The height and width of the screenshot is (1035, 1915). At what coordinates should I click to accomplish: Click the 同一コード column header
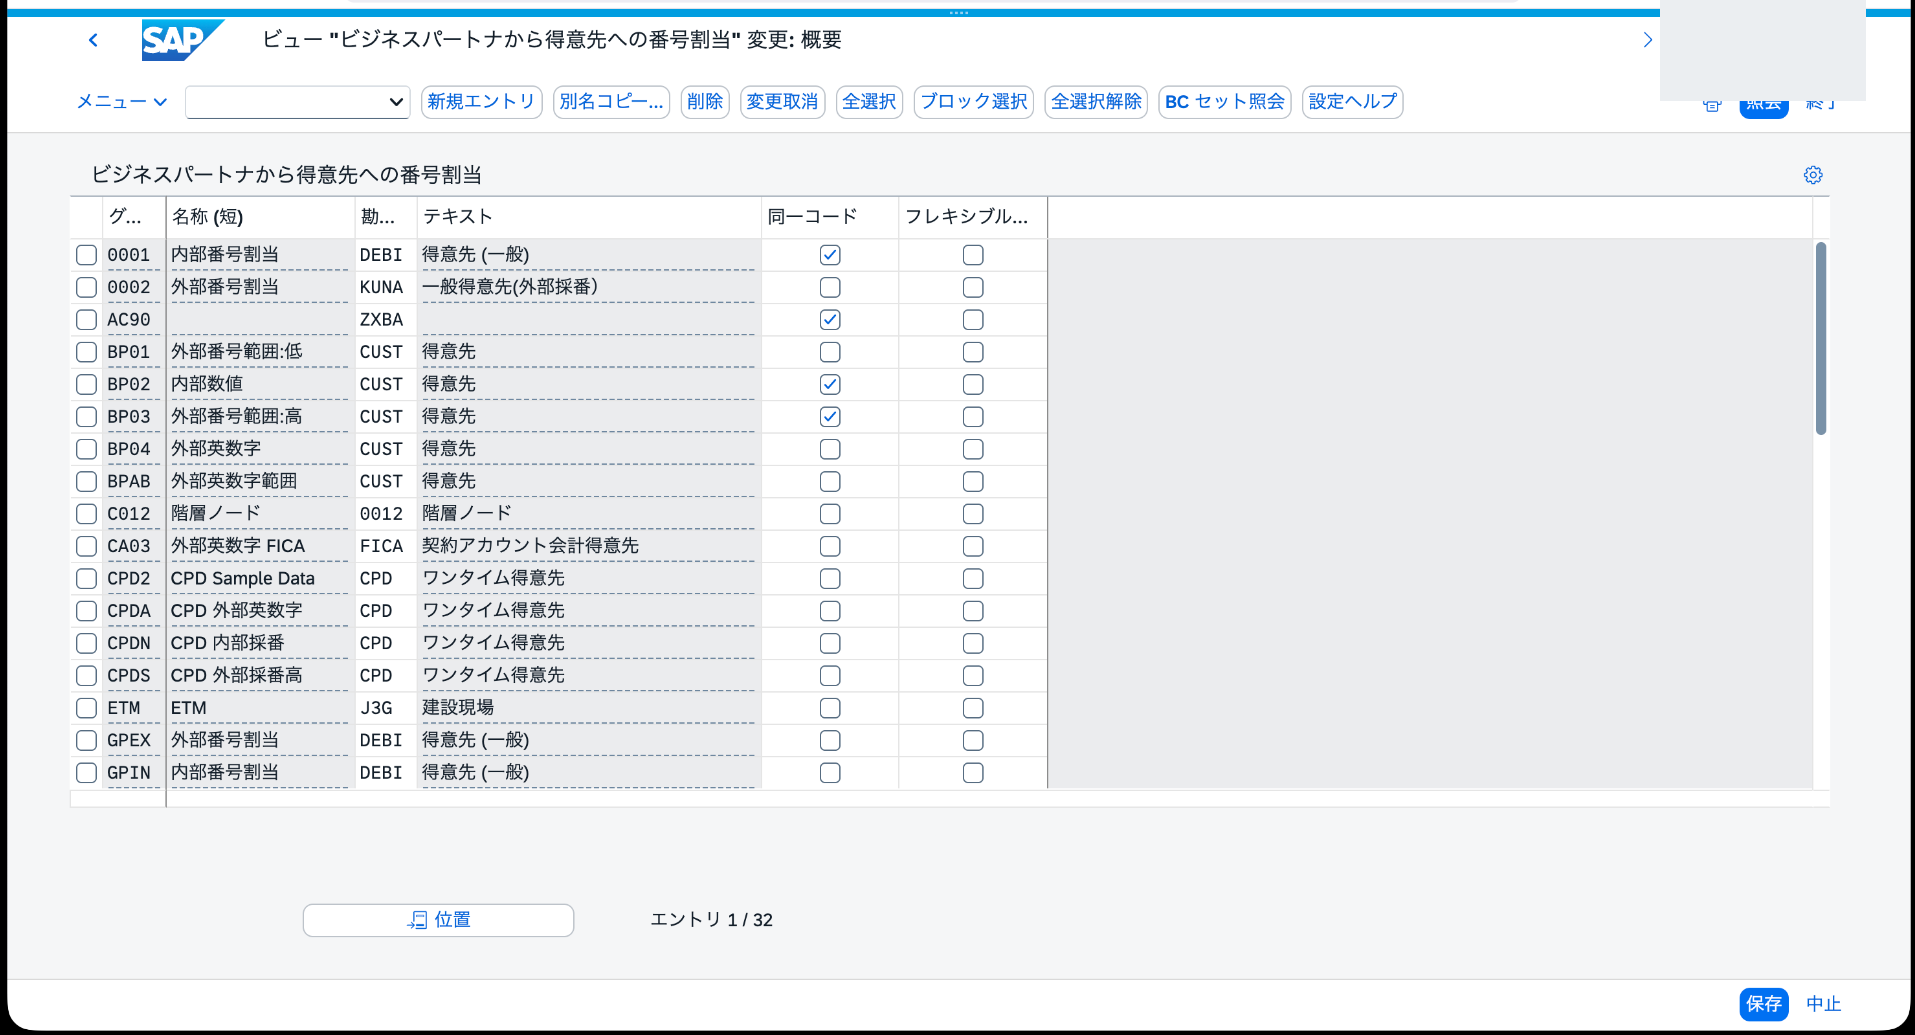(x=829, y=217)
